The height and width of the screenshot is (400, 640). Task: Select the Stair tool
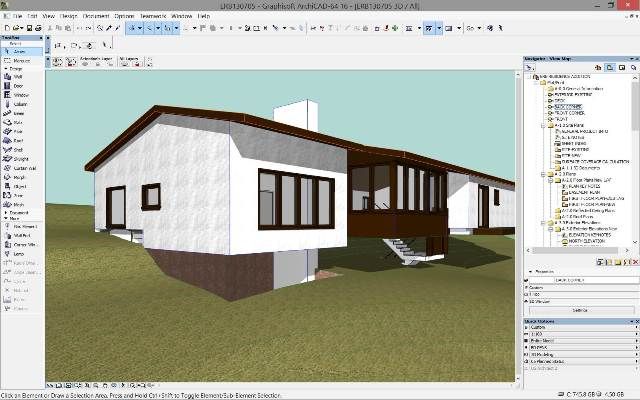21,132
